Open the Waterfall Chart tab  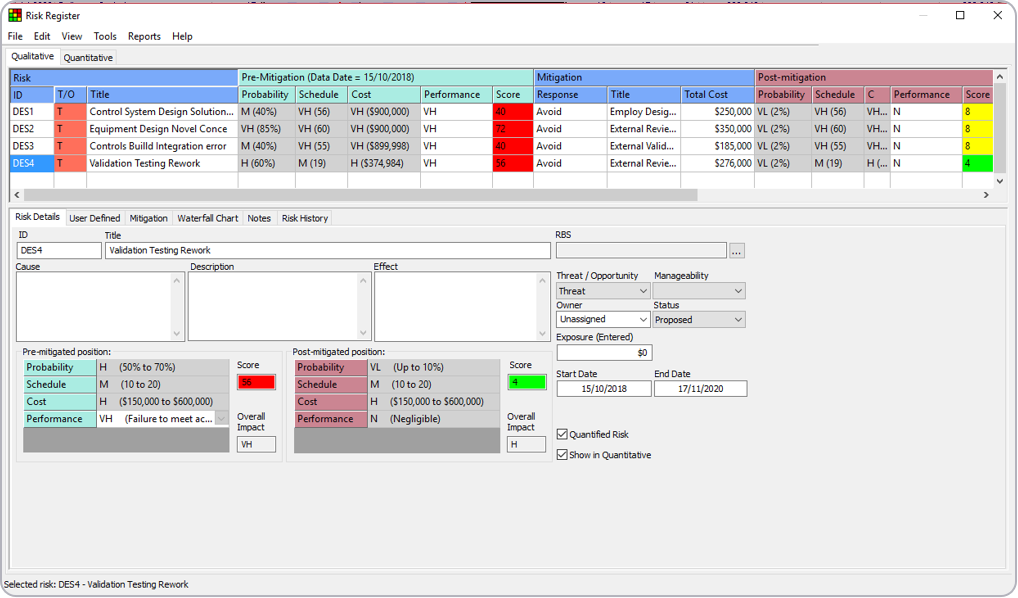pos(208,218)
